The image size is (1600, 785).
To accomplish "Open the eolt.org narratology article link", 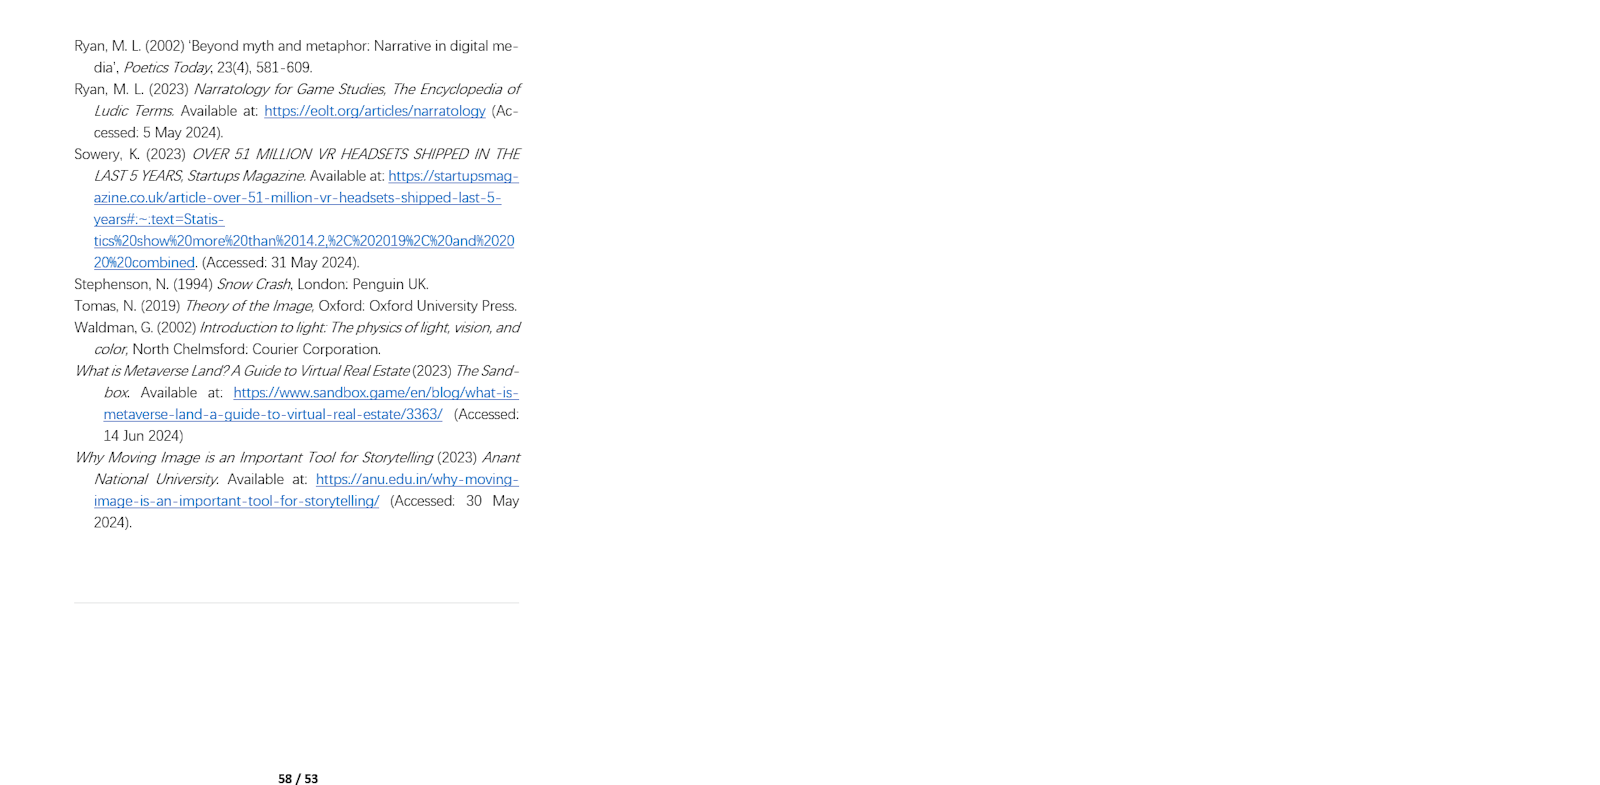I will click(375, 111).
